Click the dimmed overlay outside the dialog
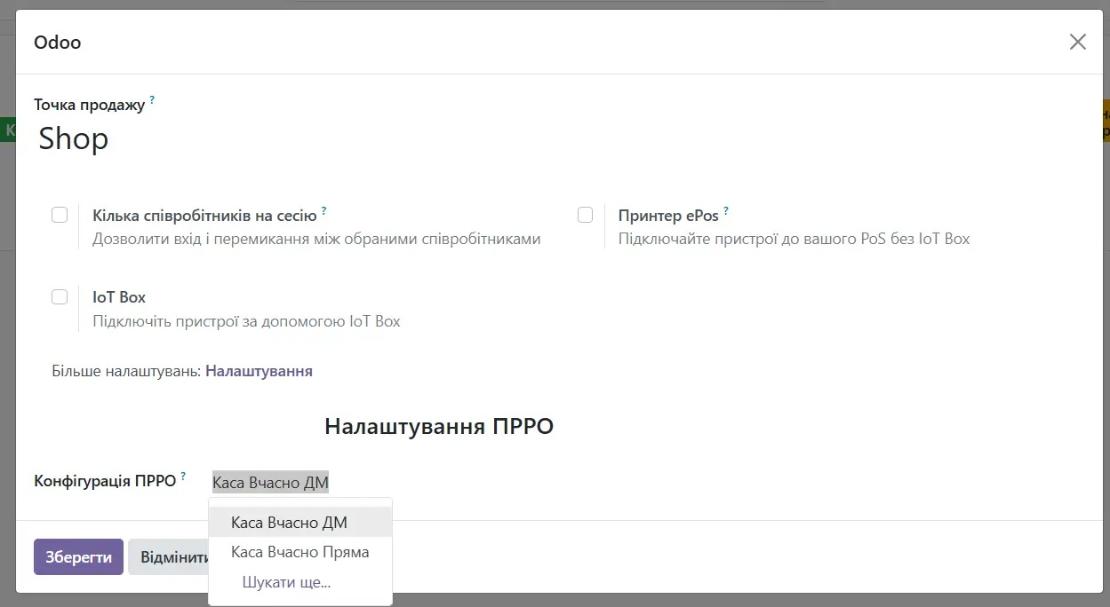Screen dimensions: 1110x607 pos(9,300)
